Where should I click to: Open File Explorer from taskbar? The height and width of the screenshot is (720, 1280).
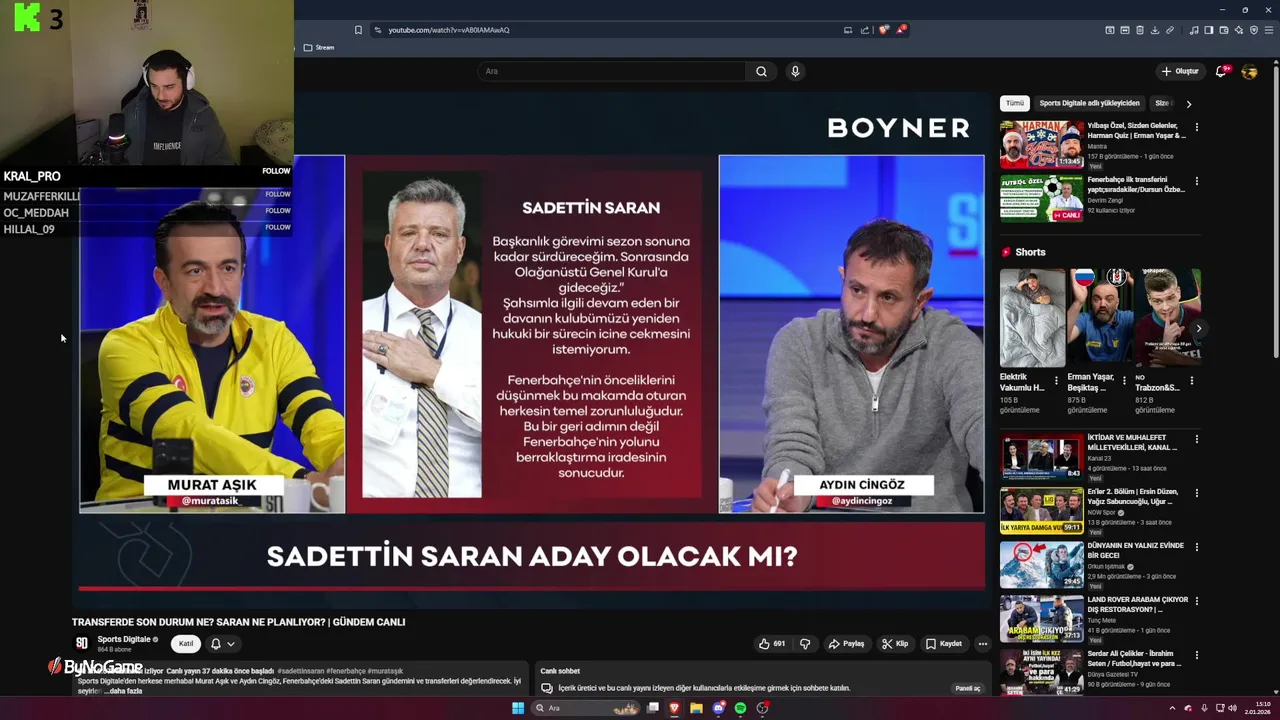(x=696, y=708)
